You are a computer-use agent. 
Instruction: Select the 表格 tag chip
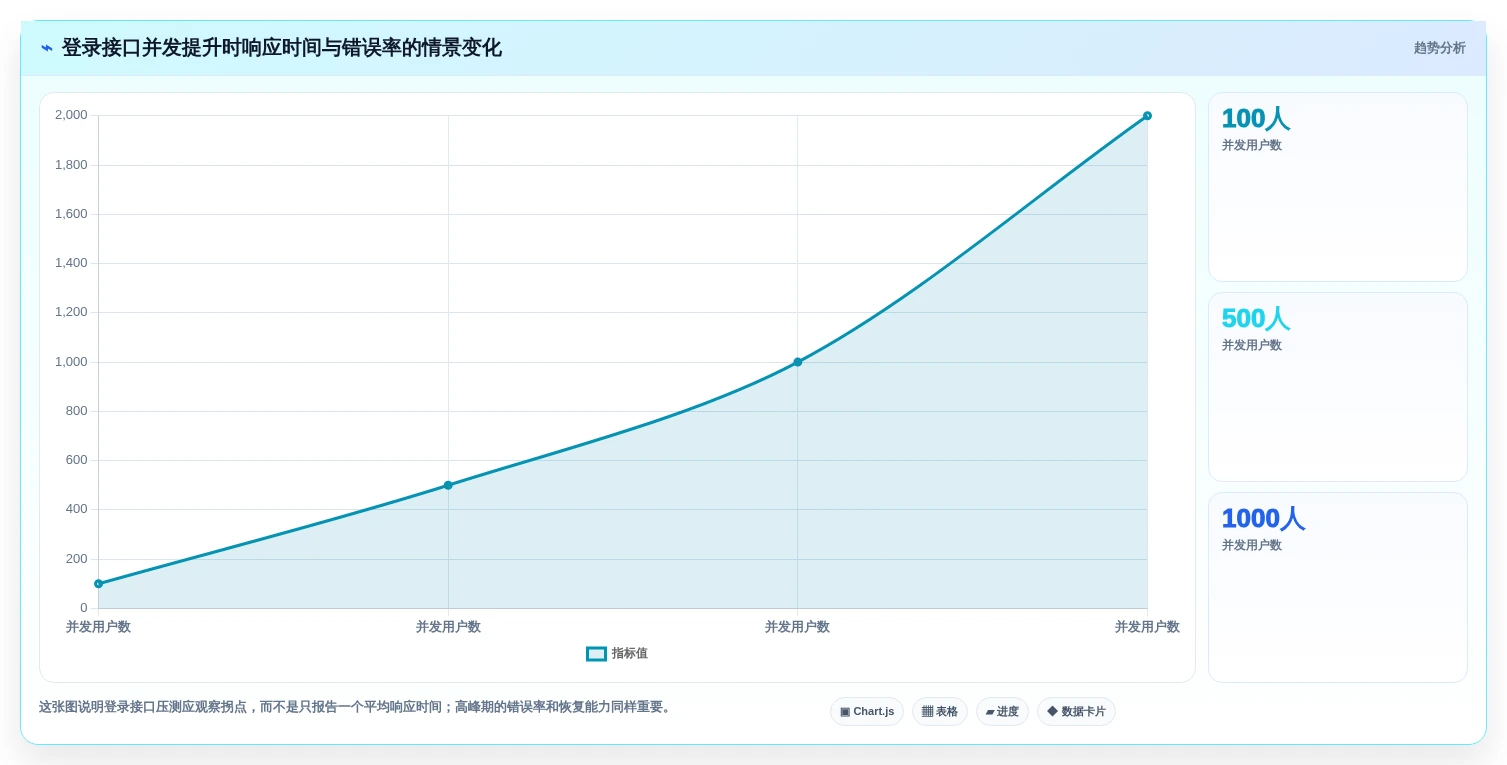pos(940,711)
